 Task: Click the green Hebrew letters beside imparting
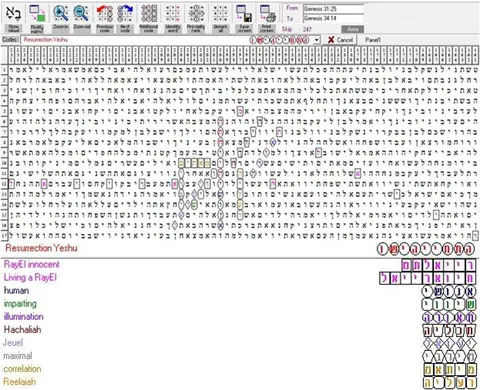coord(449,304)
